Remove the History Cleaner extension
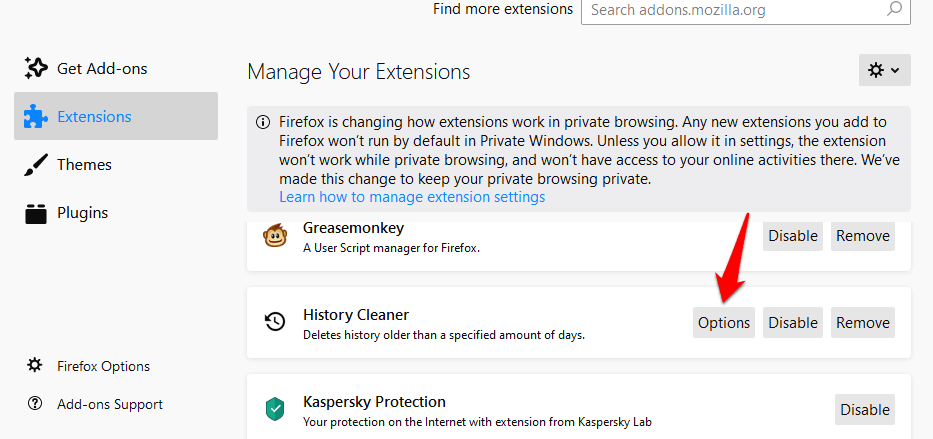 [863, 322]
